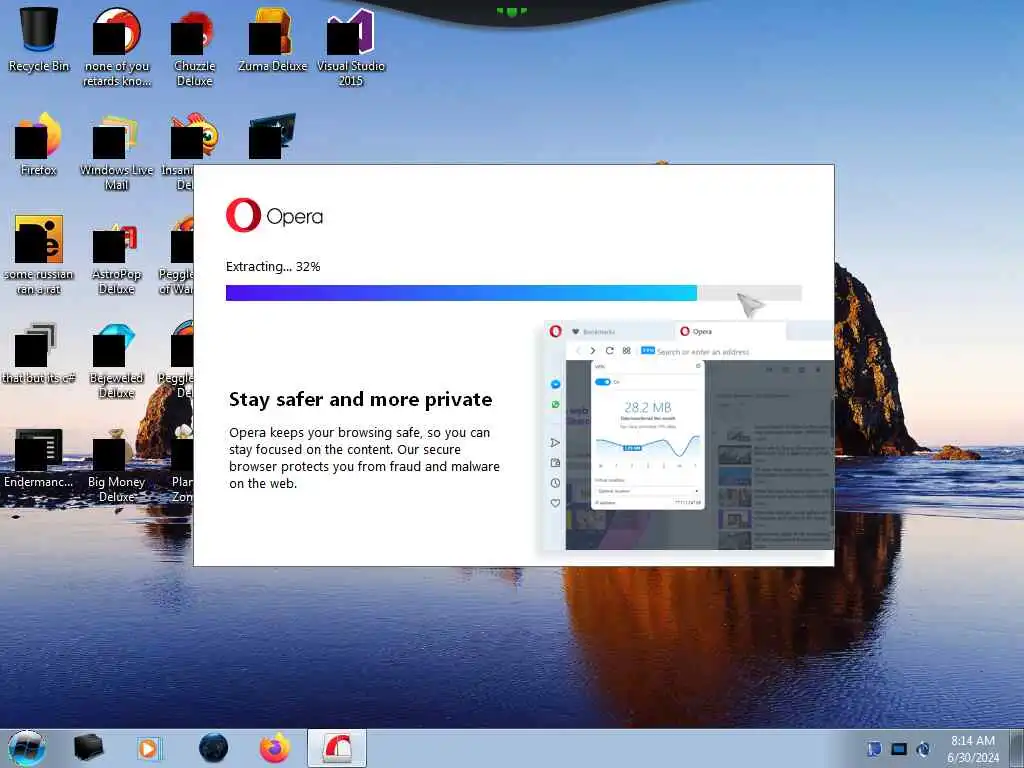Open the black box icon in the taskbar
This screenshot has height=768, width=1024.
pyautogui.click(x=88, y=748)
